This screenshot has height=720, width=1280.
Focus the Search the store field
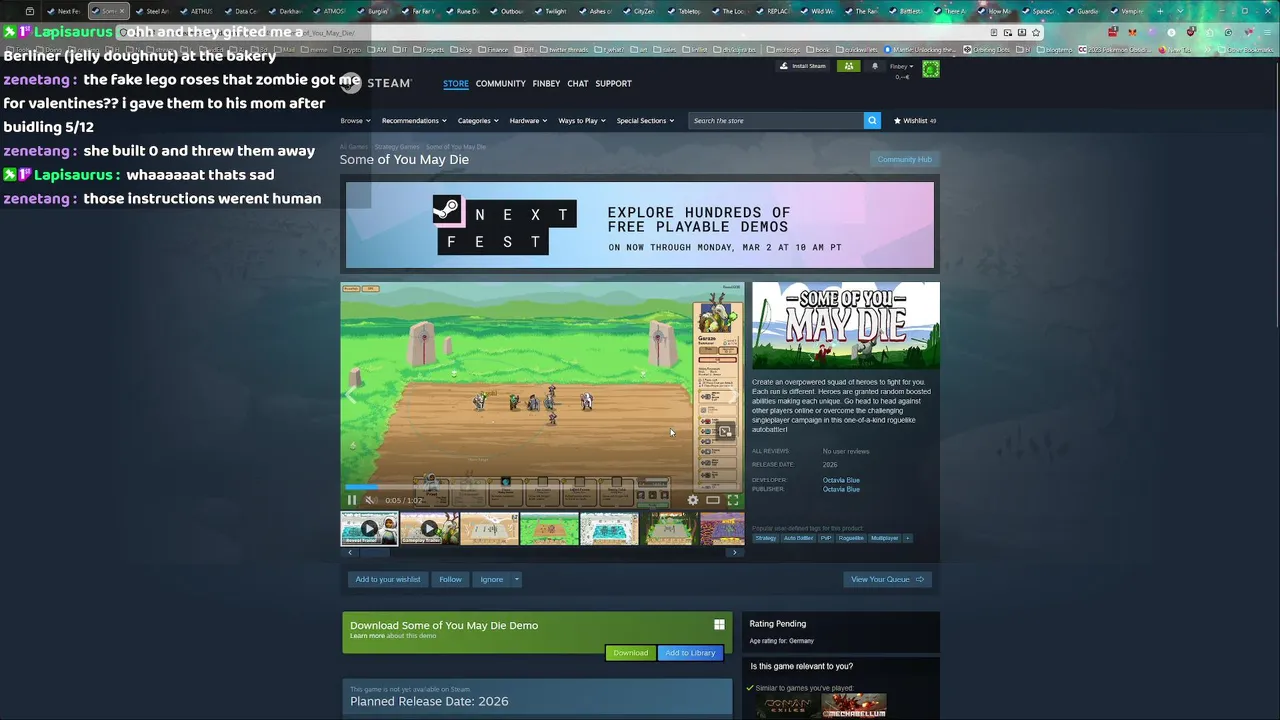click(x=776, y=120)
